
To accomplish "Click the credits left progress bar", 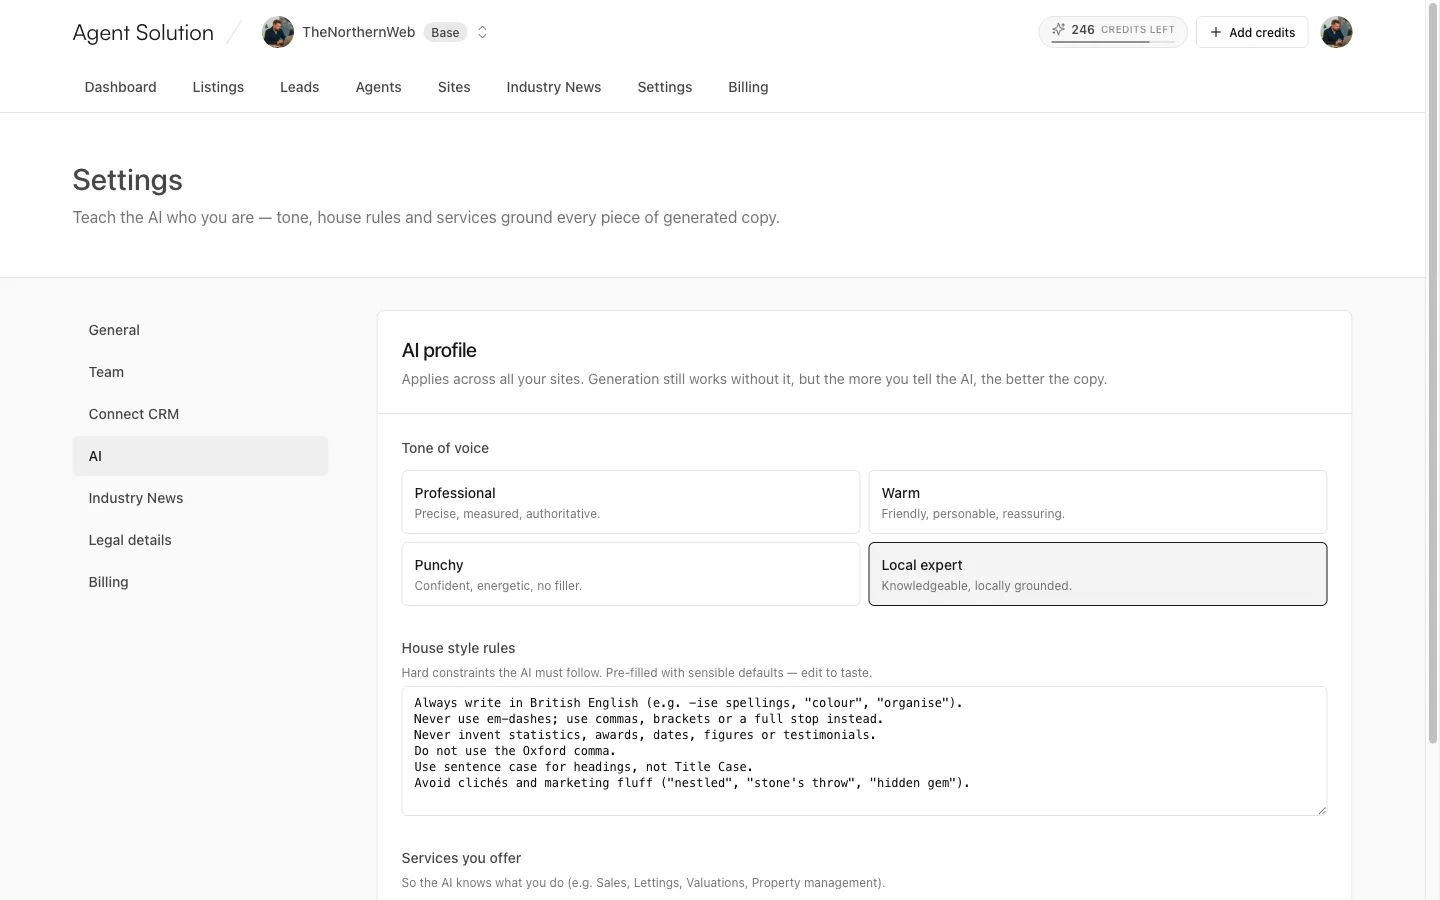I will [x=1113, y=42].
